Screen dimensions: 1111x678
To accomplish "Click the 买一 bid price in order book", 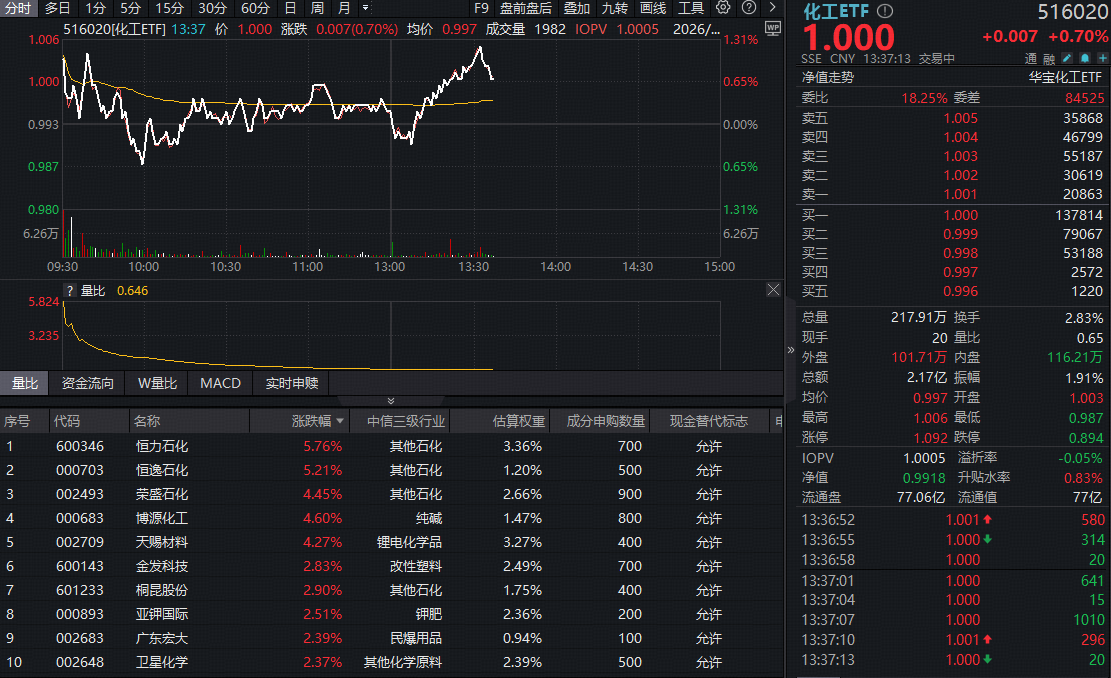I will pyautogui.click(x=960, y=215).
